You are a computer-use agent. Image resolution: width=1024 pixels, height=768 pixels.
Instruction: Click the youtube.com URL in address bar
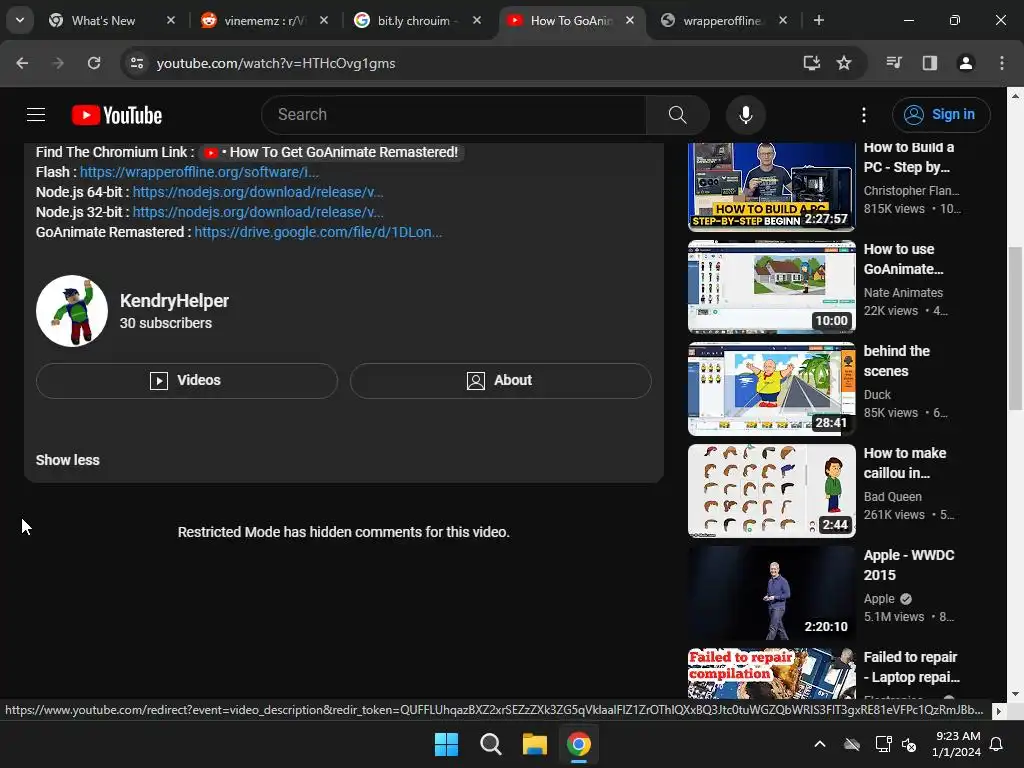[276, 63]
